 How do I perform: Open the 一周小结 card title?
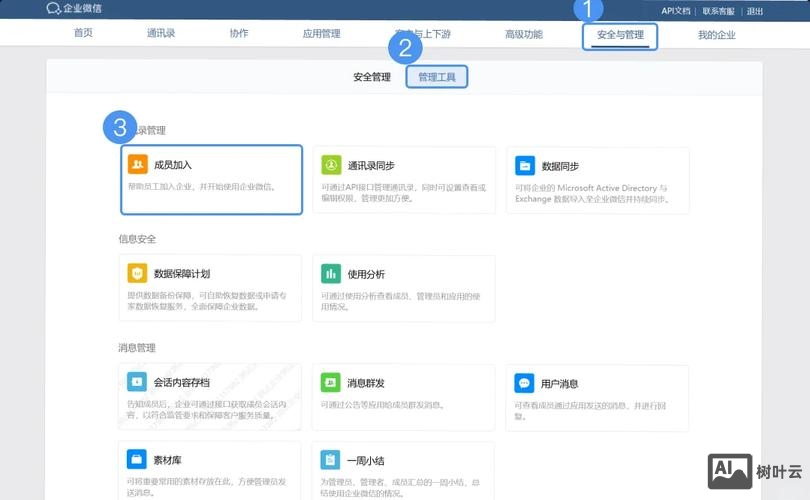pos(365,461)
